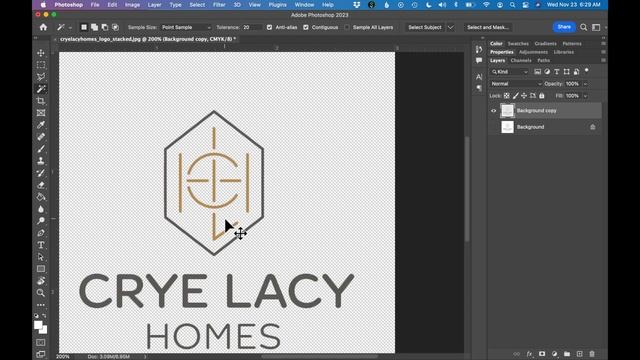
Task: Select the Rectangle shape tool
Action: (x=41, y=269)
